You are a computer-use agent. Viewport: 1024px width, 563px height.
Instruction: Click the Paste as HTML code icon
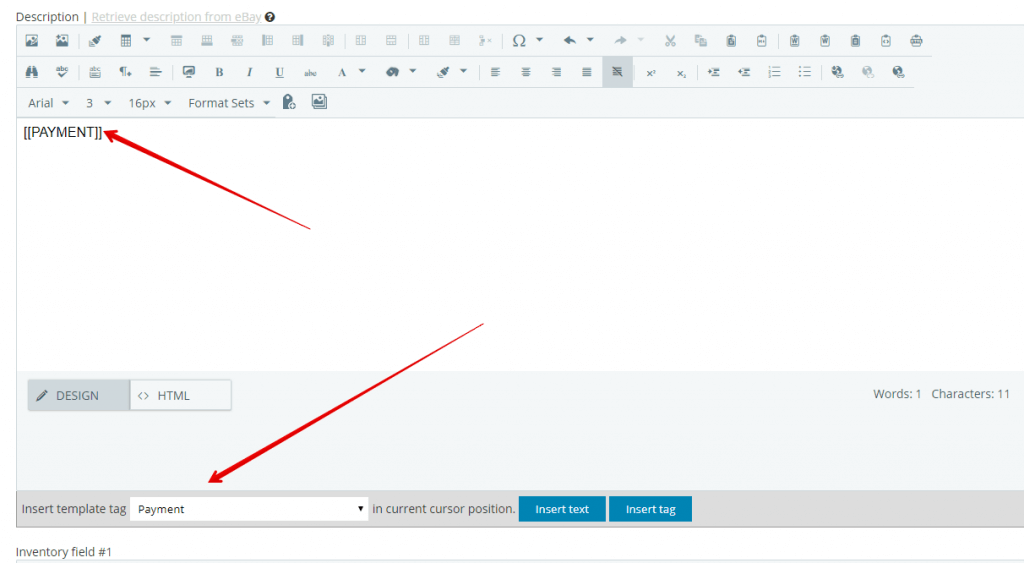click(886, 40)
